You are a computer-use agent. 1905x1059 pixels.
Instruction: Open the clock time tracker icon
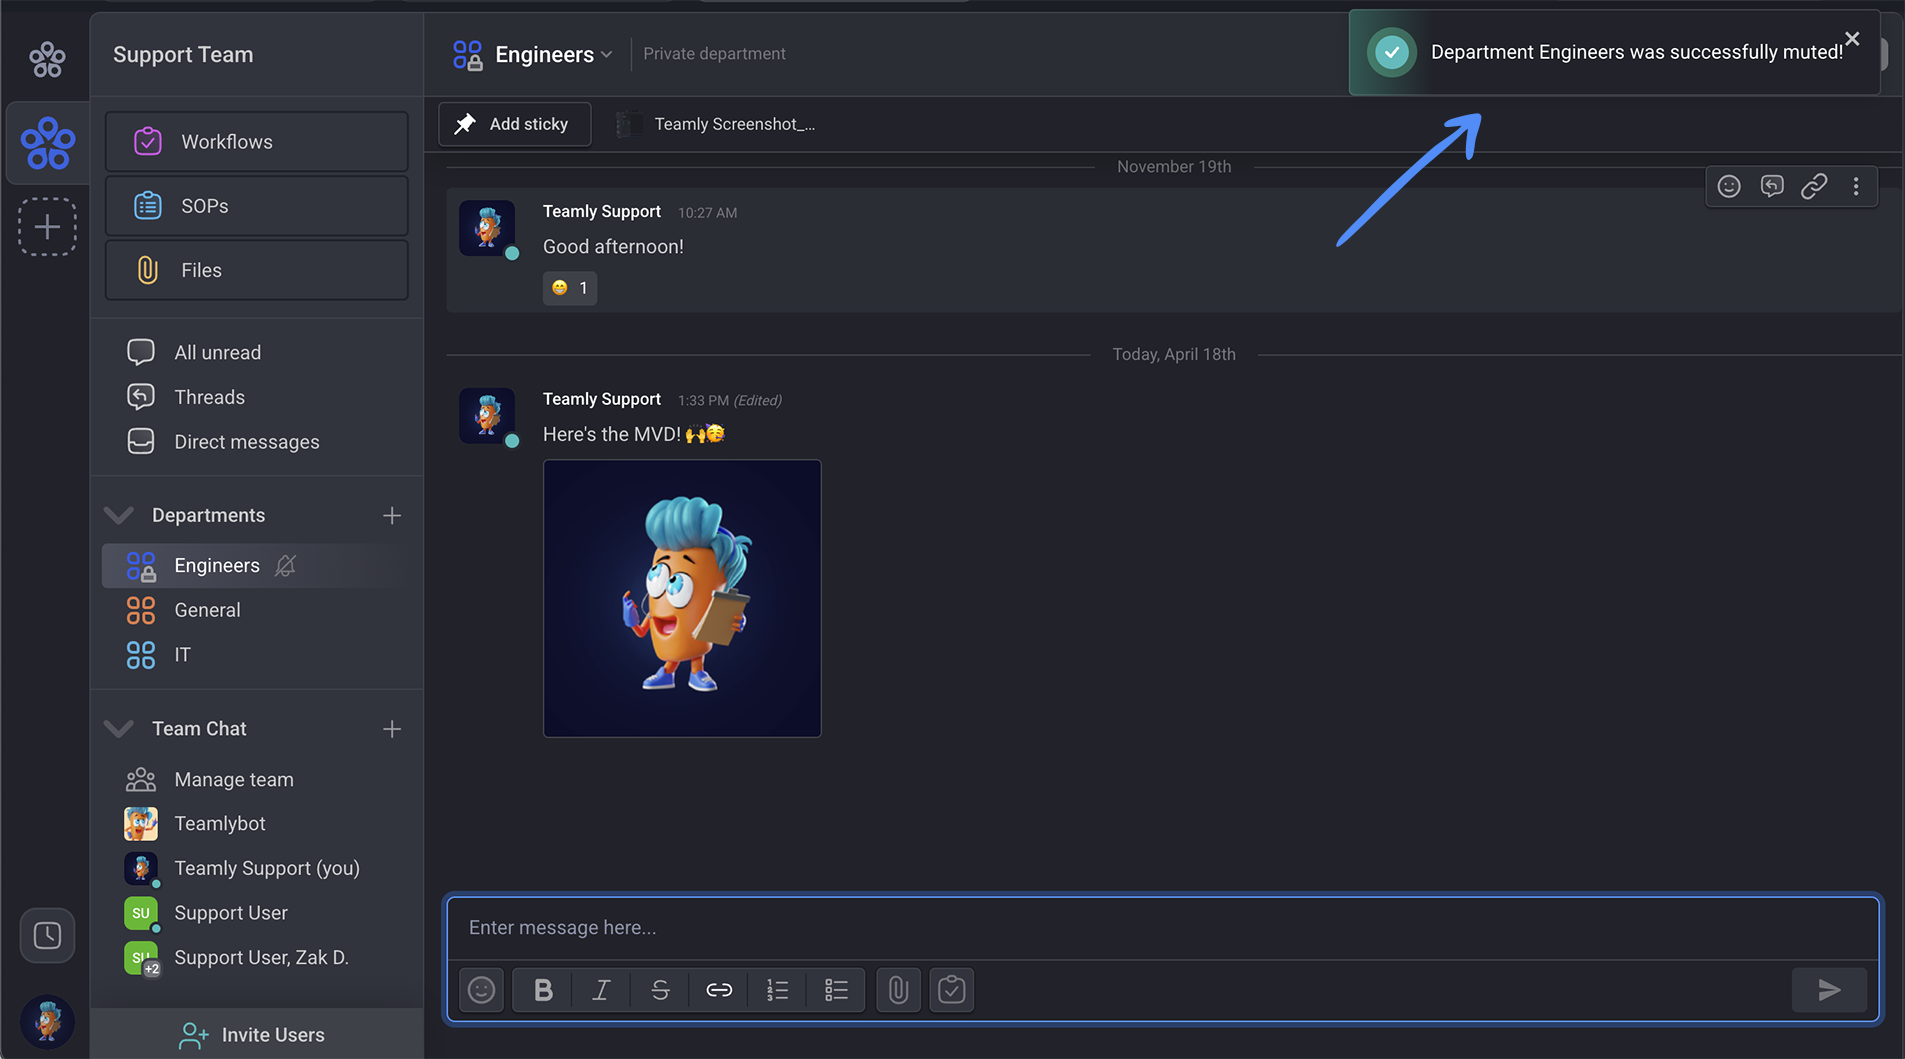47,936
